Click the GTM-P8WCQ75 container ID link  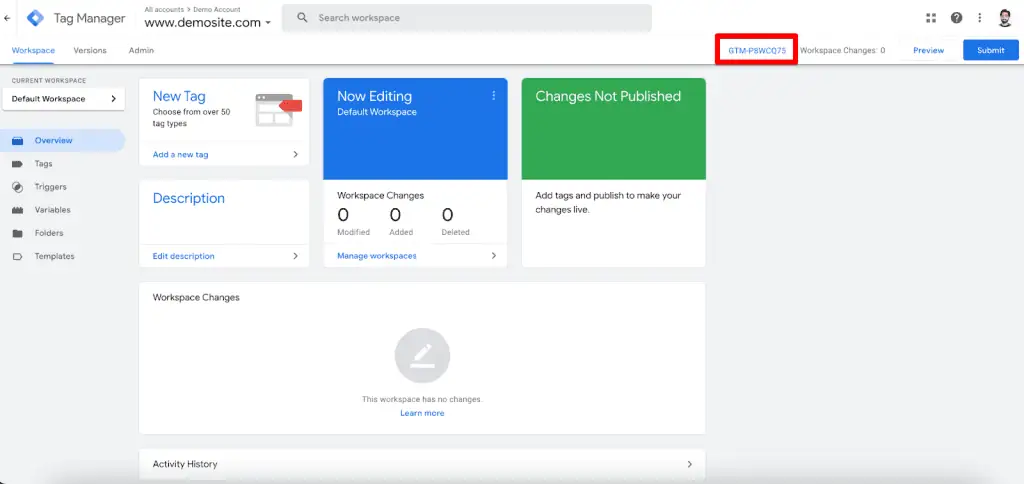pyautogui.click(x=756, y=50)
